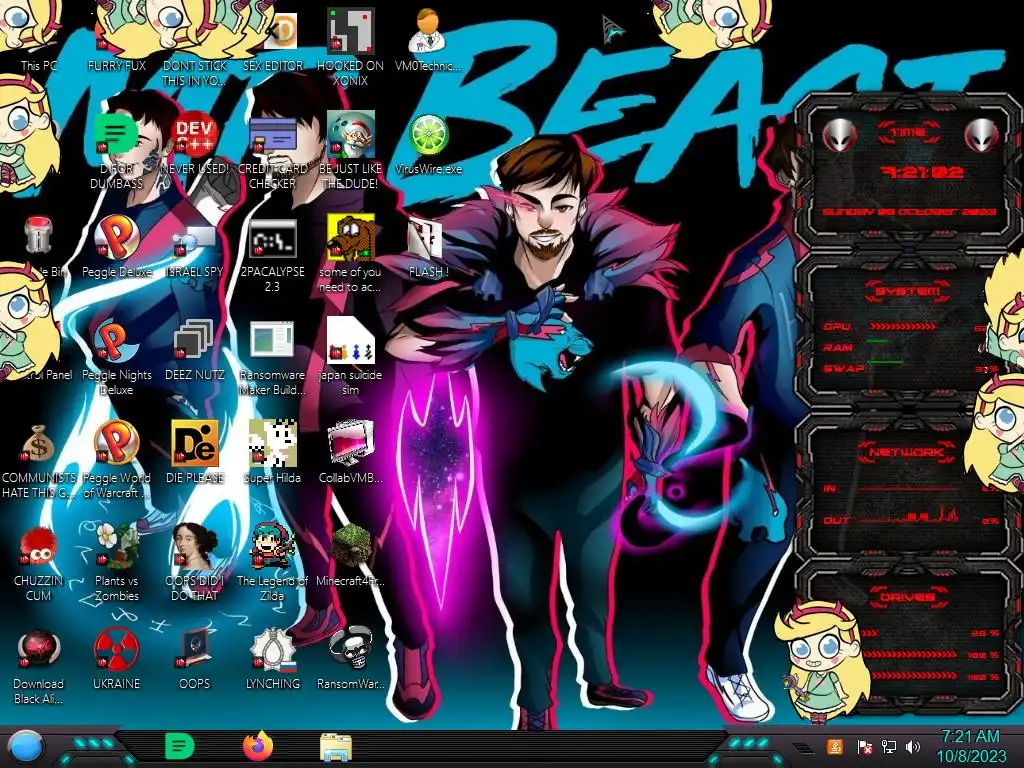This screenshot has width=1024, height=768.
Task: Select the Download Black Ali... desktop icon
Action: pyautogui.click(x=38, y=649)
